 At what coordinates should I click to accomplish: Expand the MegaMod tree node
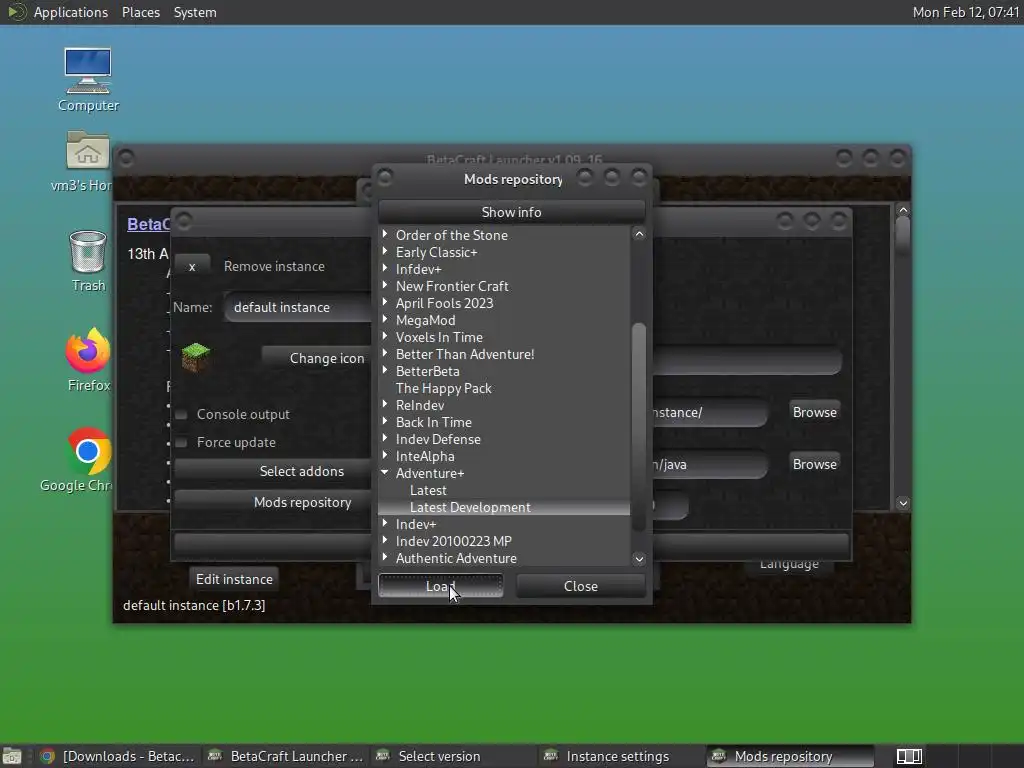[x=385, y=319]
